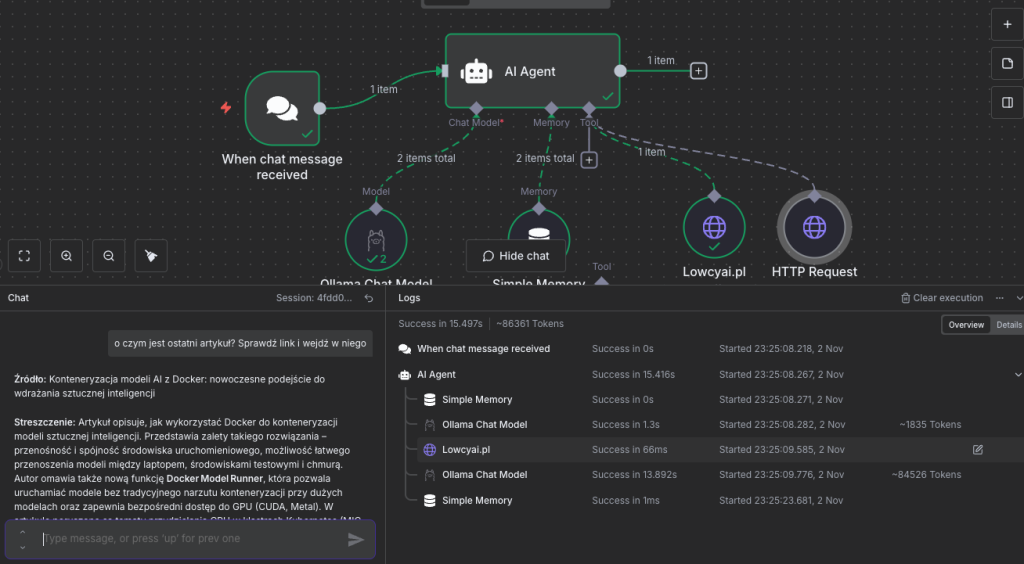This screenshot has width=1024, height=564.
Task: Zoom in on the workflow canvas
Action: pos(67,256)
